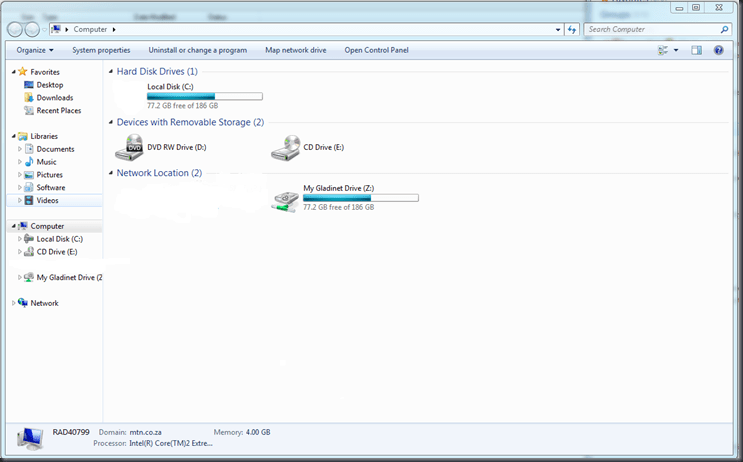This screenshot has height=462, width=743.
Task: Click the Desktop icon in Favorites
Action: click(29, 85)
